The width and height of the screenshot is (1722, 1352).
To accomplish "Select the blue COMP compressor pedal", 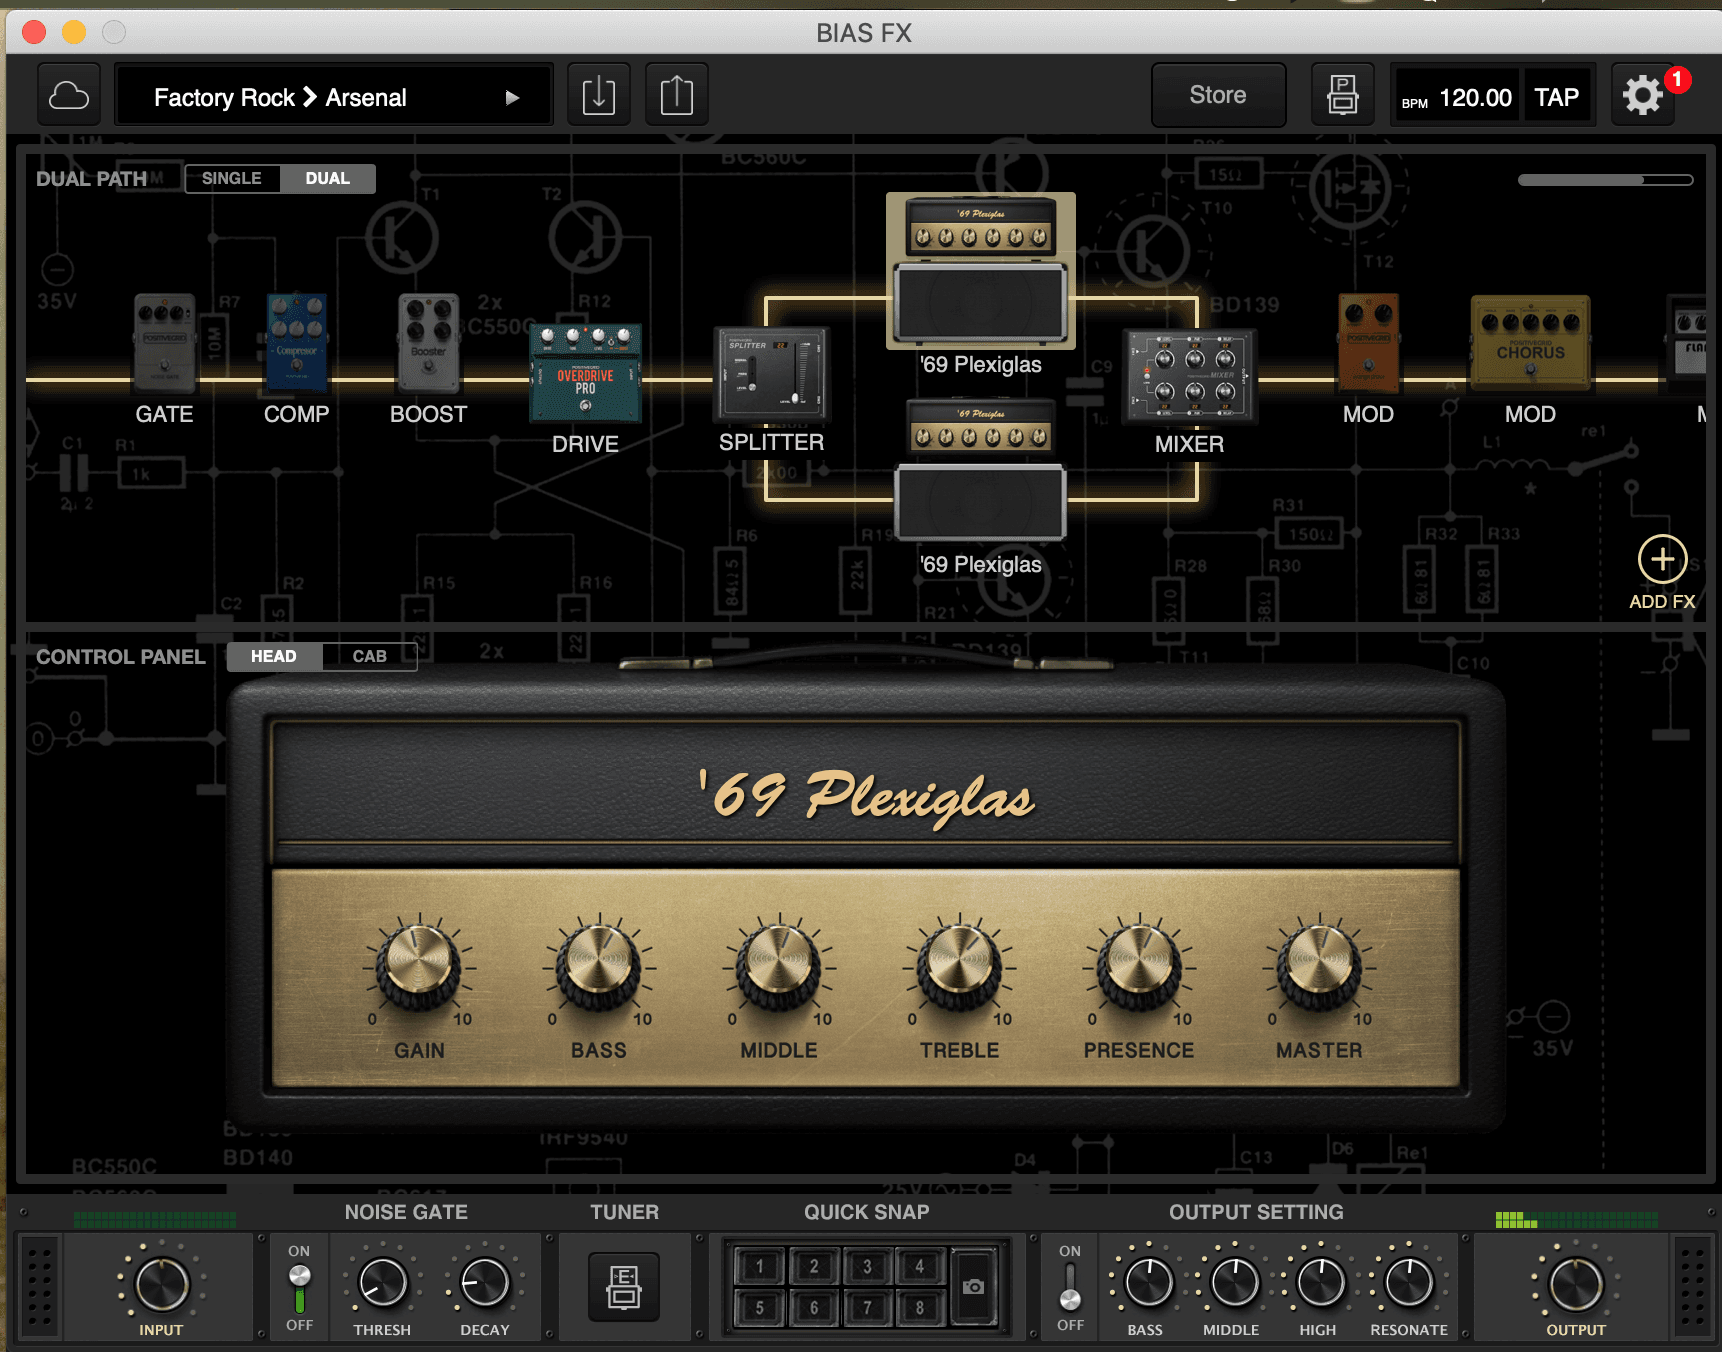I will pos(296,343).
